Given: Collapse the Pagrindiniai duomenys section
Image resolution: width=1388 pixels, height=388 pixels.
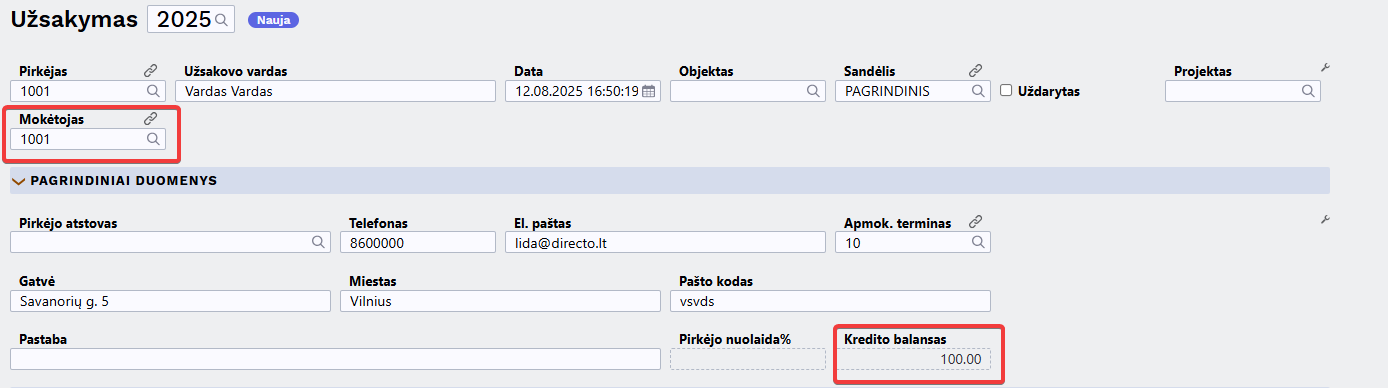Looking at the screenshot, I should (x=18, y=181).
